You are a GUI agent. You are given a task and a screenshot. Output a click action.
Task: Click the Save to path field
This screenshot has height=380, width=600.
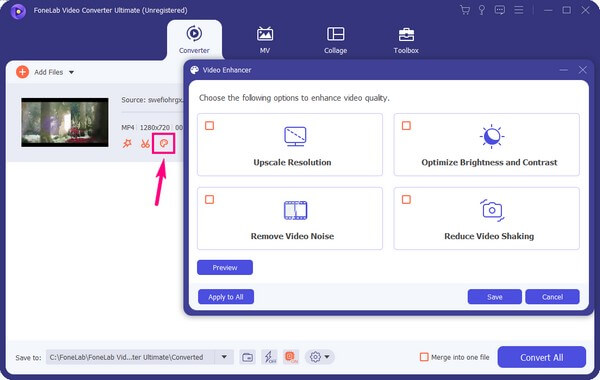pos(130,357)
